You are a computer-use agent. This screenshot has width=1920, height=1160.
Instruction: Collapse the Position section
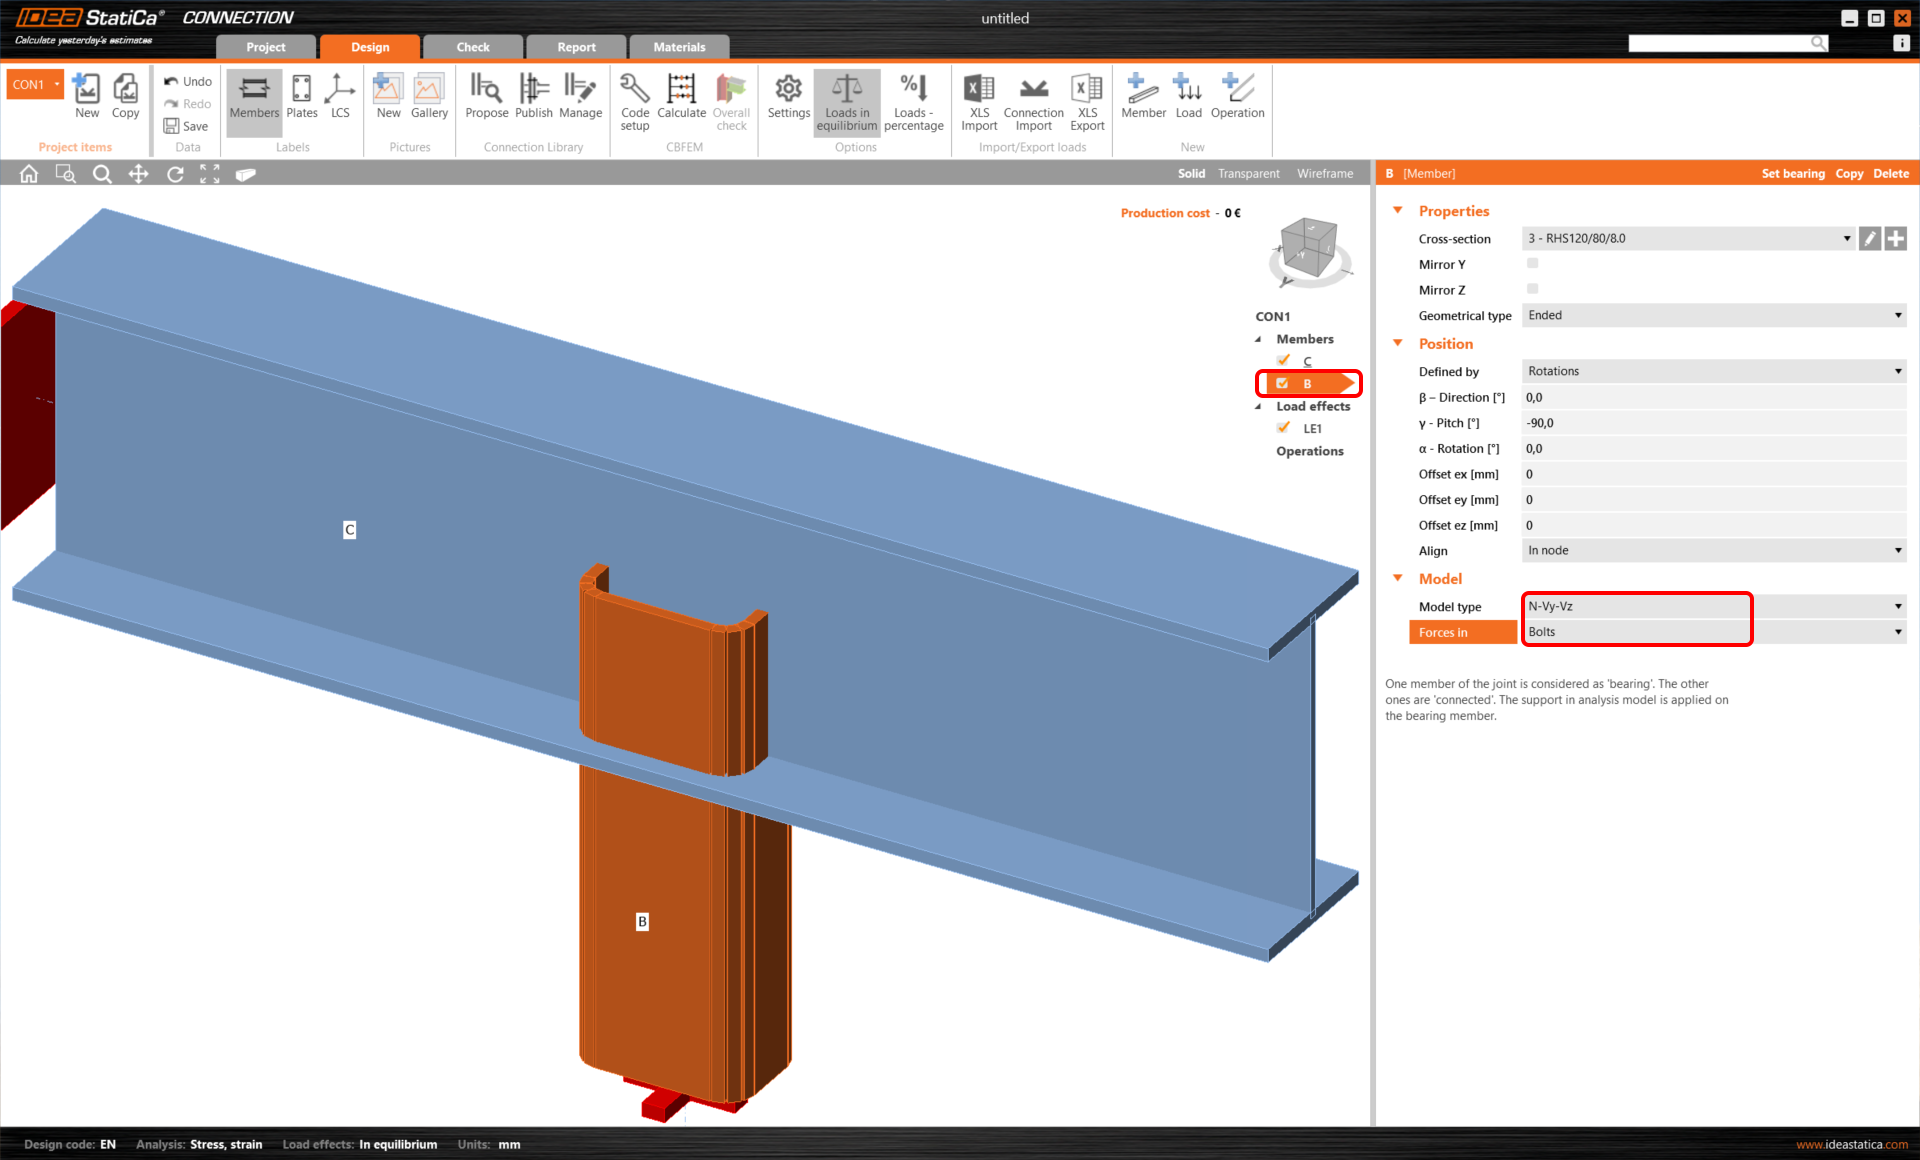pyautogui.click(x=1398, y=343)
